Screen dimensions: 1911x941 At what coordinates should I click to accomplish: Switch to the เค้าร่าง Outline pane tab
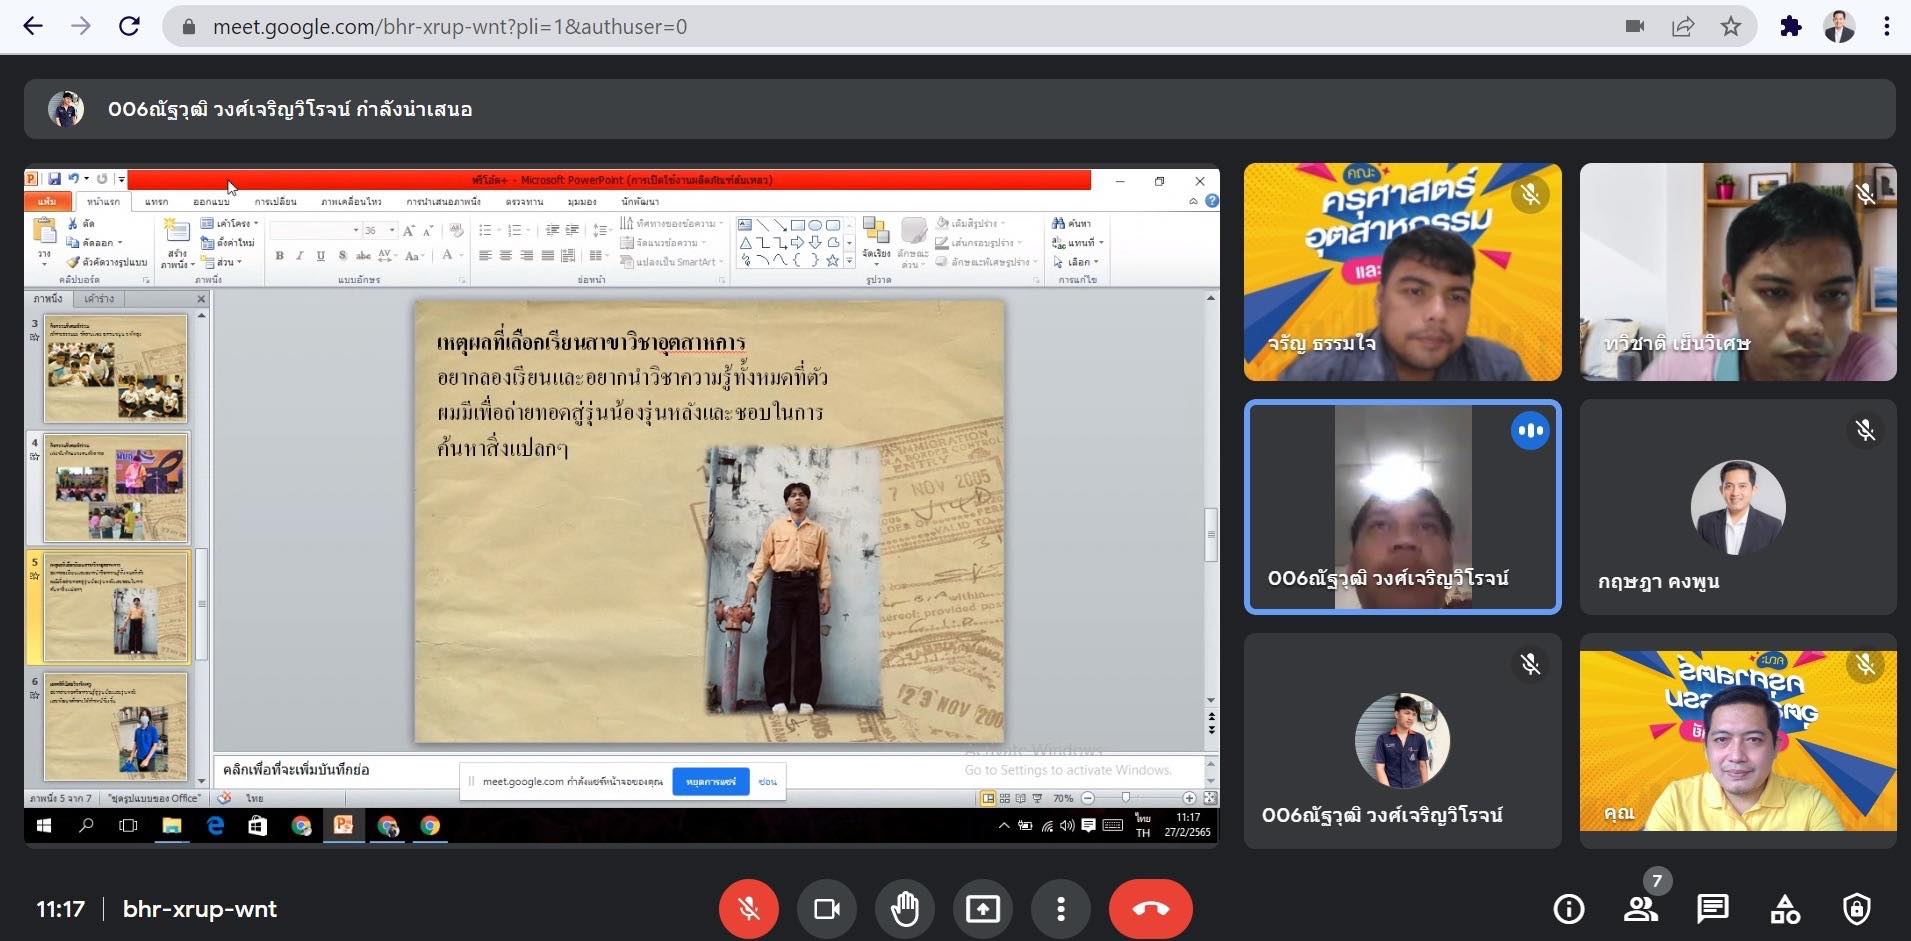tap(99, 299)
